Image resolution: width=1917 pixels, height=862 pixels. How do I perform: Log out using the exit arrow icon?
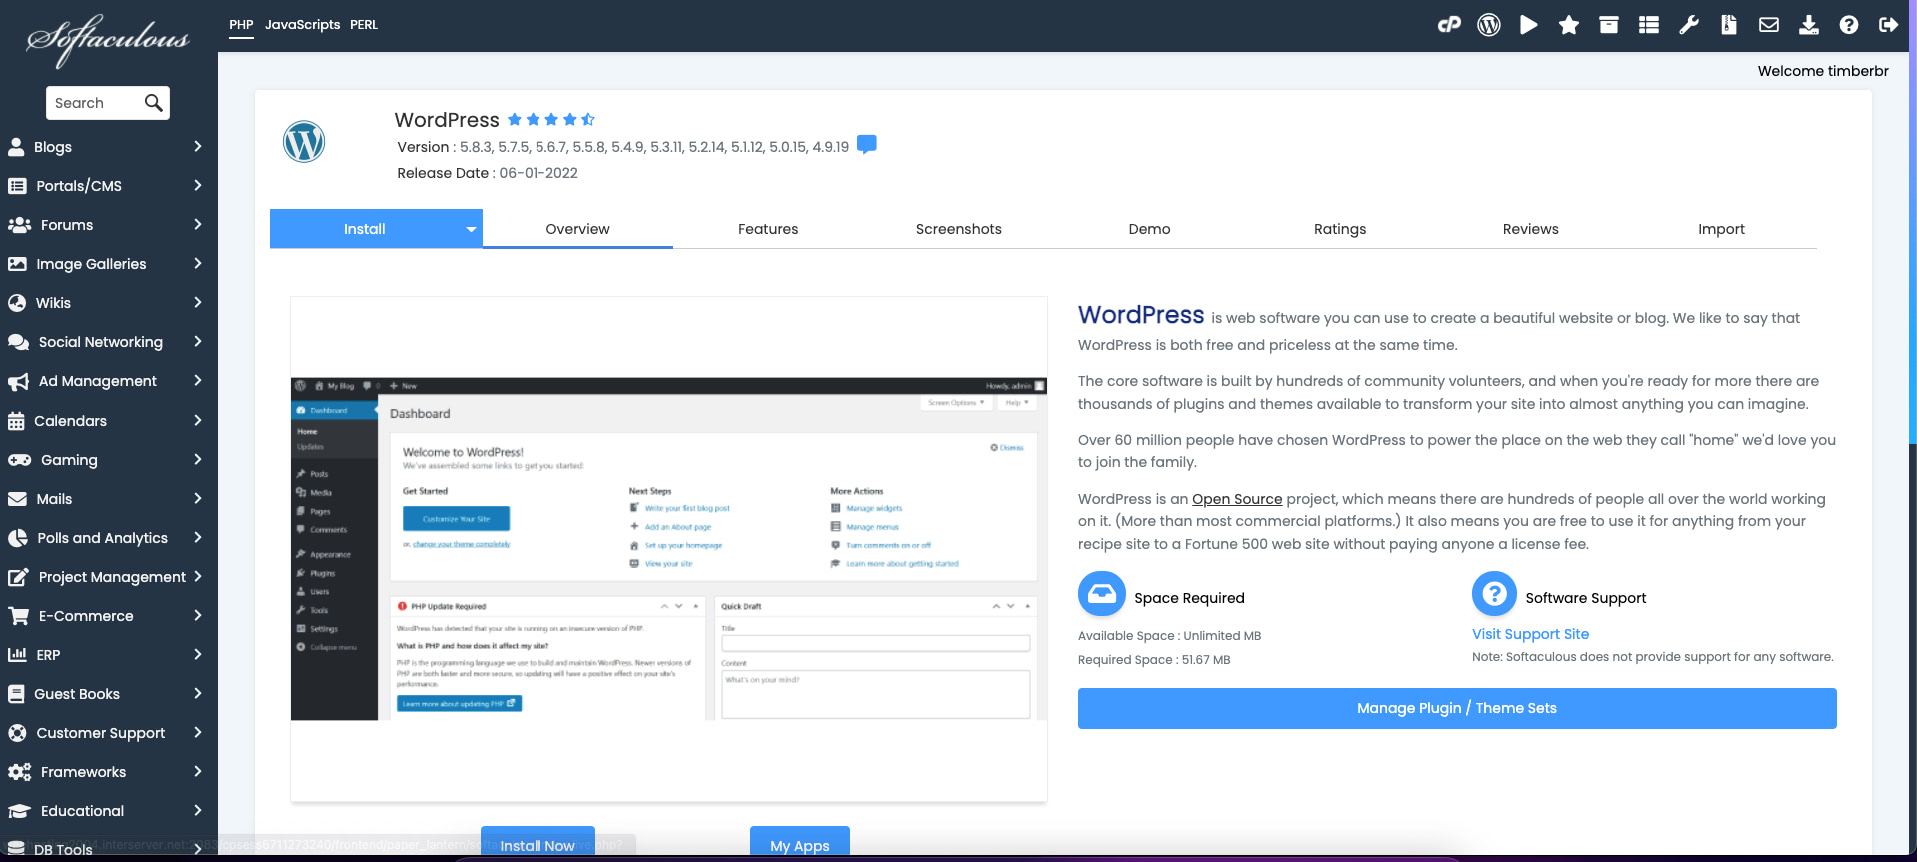coord(1889,25)
